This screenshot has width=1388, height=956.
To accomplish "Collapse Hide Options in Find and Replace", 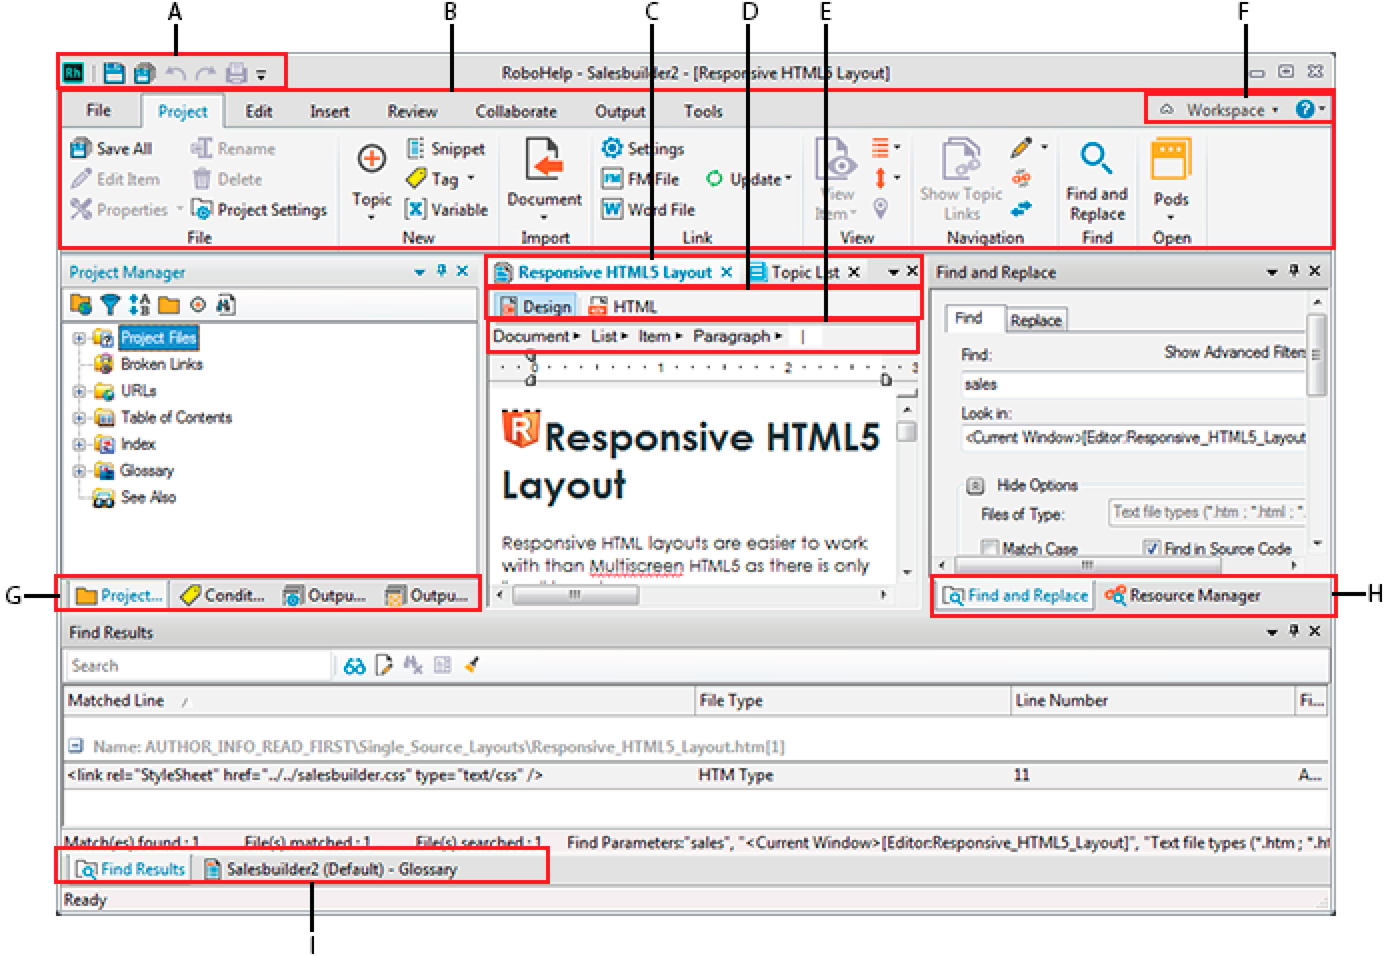I will [x=975, y=486].
